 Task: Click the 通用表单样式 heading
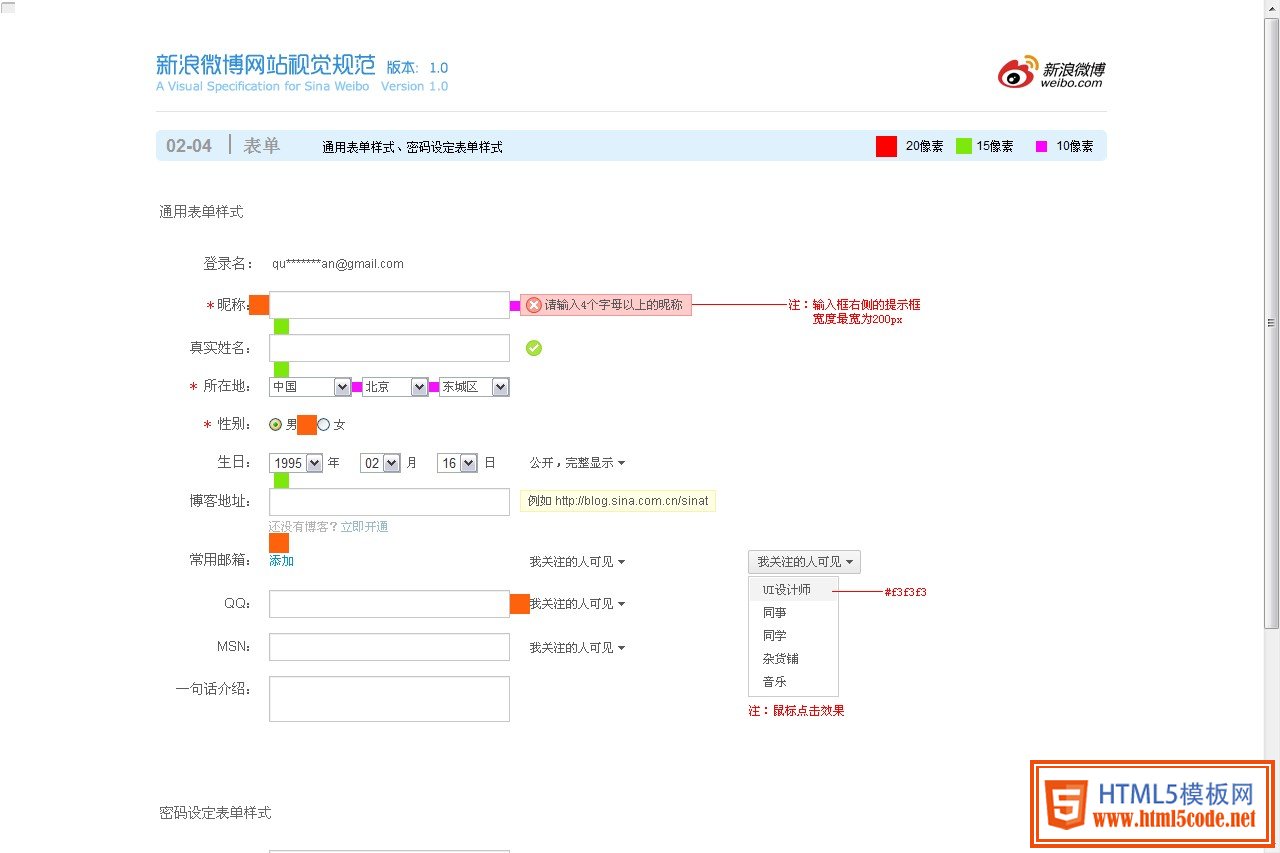coord(201,212)
